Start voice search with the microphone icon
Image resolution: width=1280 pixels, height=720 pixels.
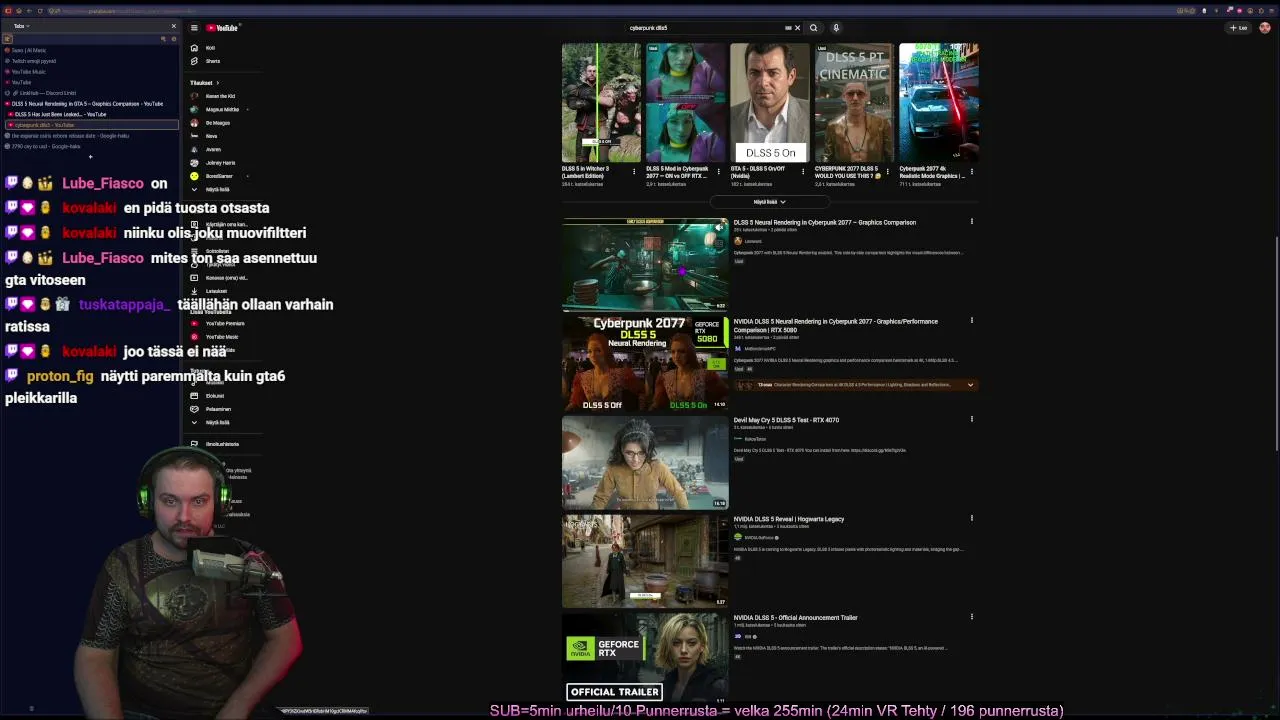pyautogui.click(x=836, y=28)
